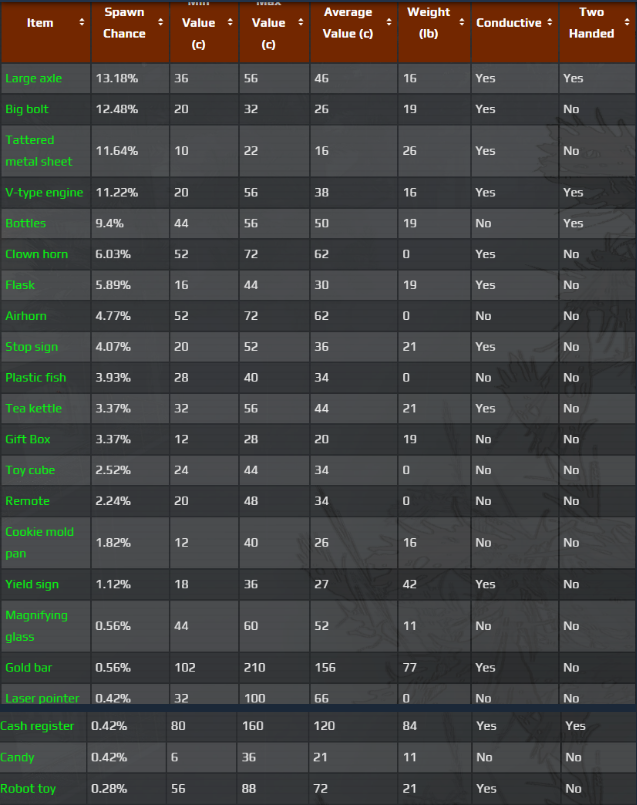Open the Cash register link
637x805 pixels.
click(x=37, y=726)
